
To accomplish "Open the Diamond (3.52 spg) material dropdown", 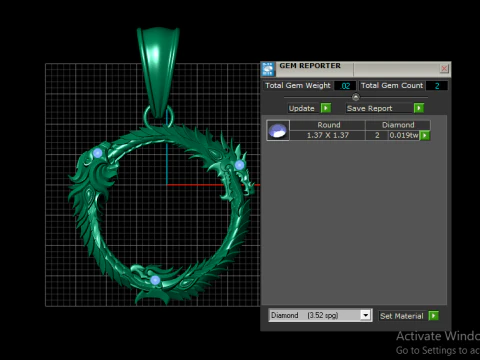I will pyautogui.click(x=365, y=315).
